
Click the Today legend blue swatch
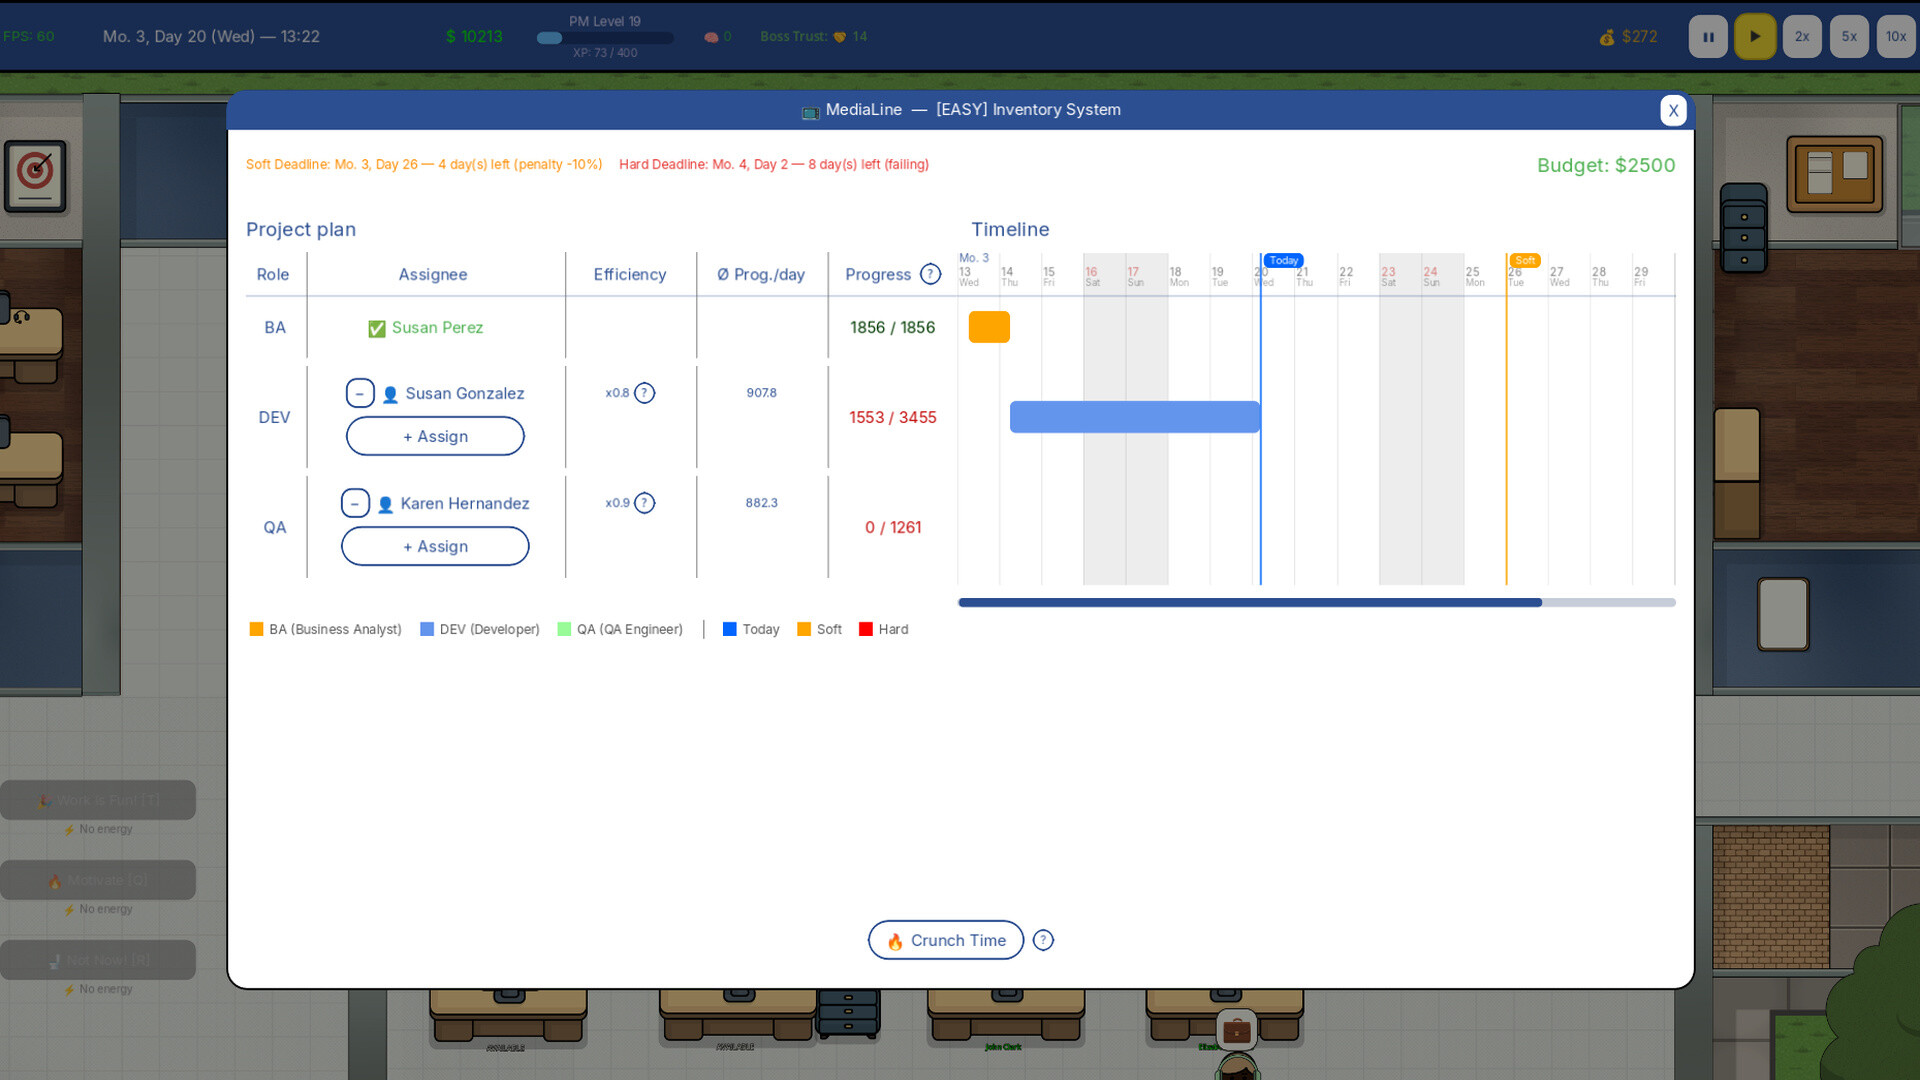(730, 629)
